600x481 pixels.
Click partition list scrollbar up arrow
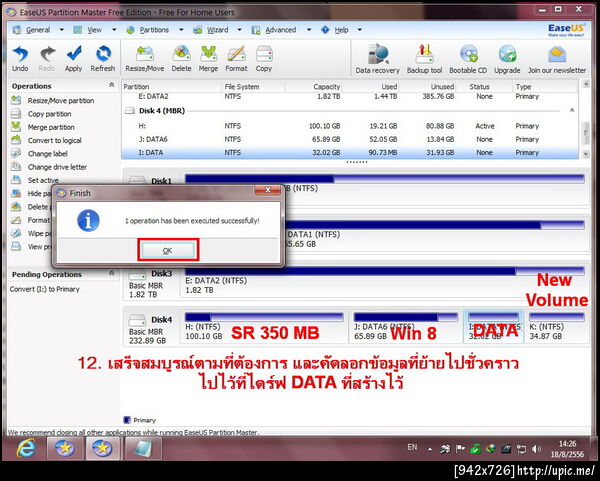coord(585,84)
